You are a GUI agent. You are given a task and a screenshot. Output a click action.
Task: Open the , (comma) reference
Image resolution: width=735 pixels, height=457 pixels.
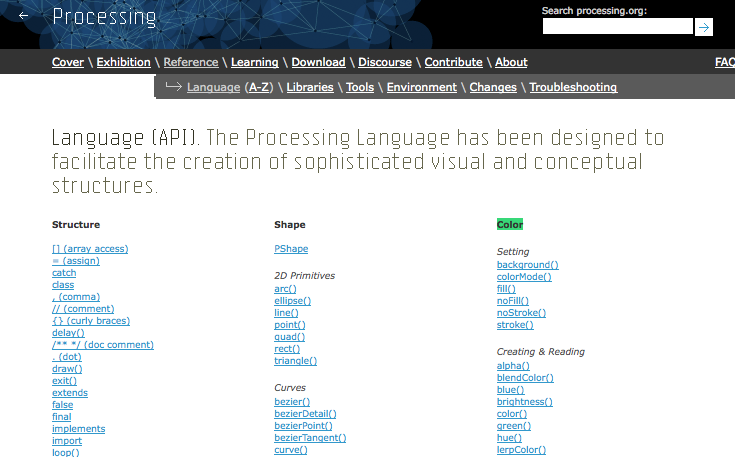(x=76, y=297)
